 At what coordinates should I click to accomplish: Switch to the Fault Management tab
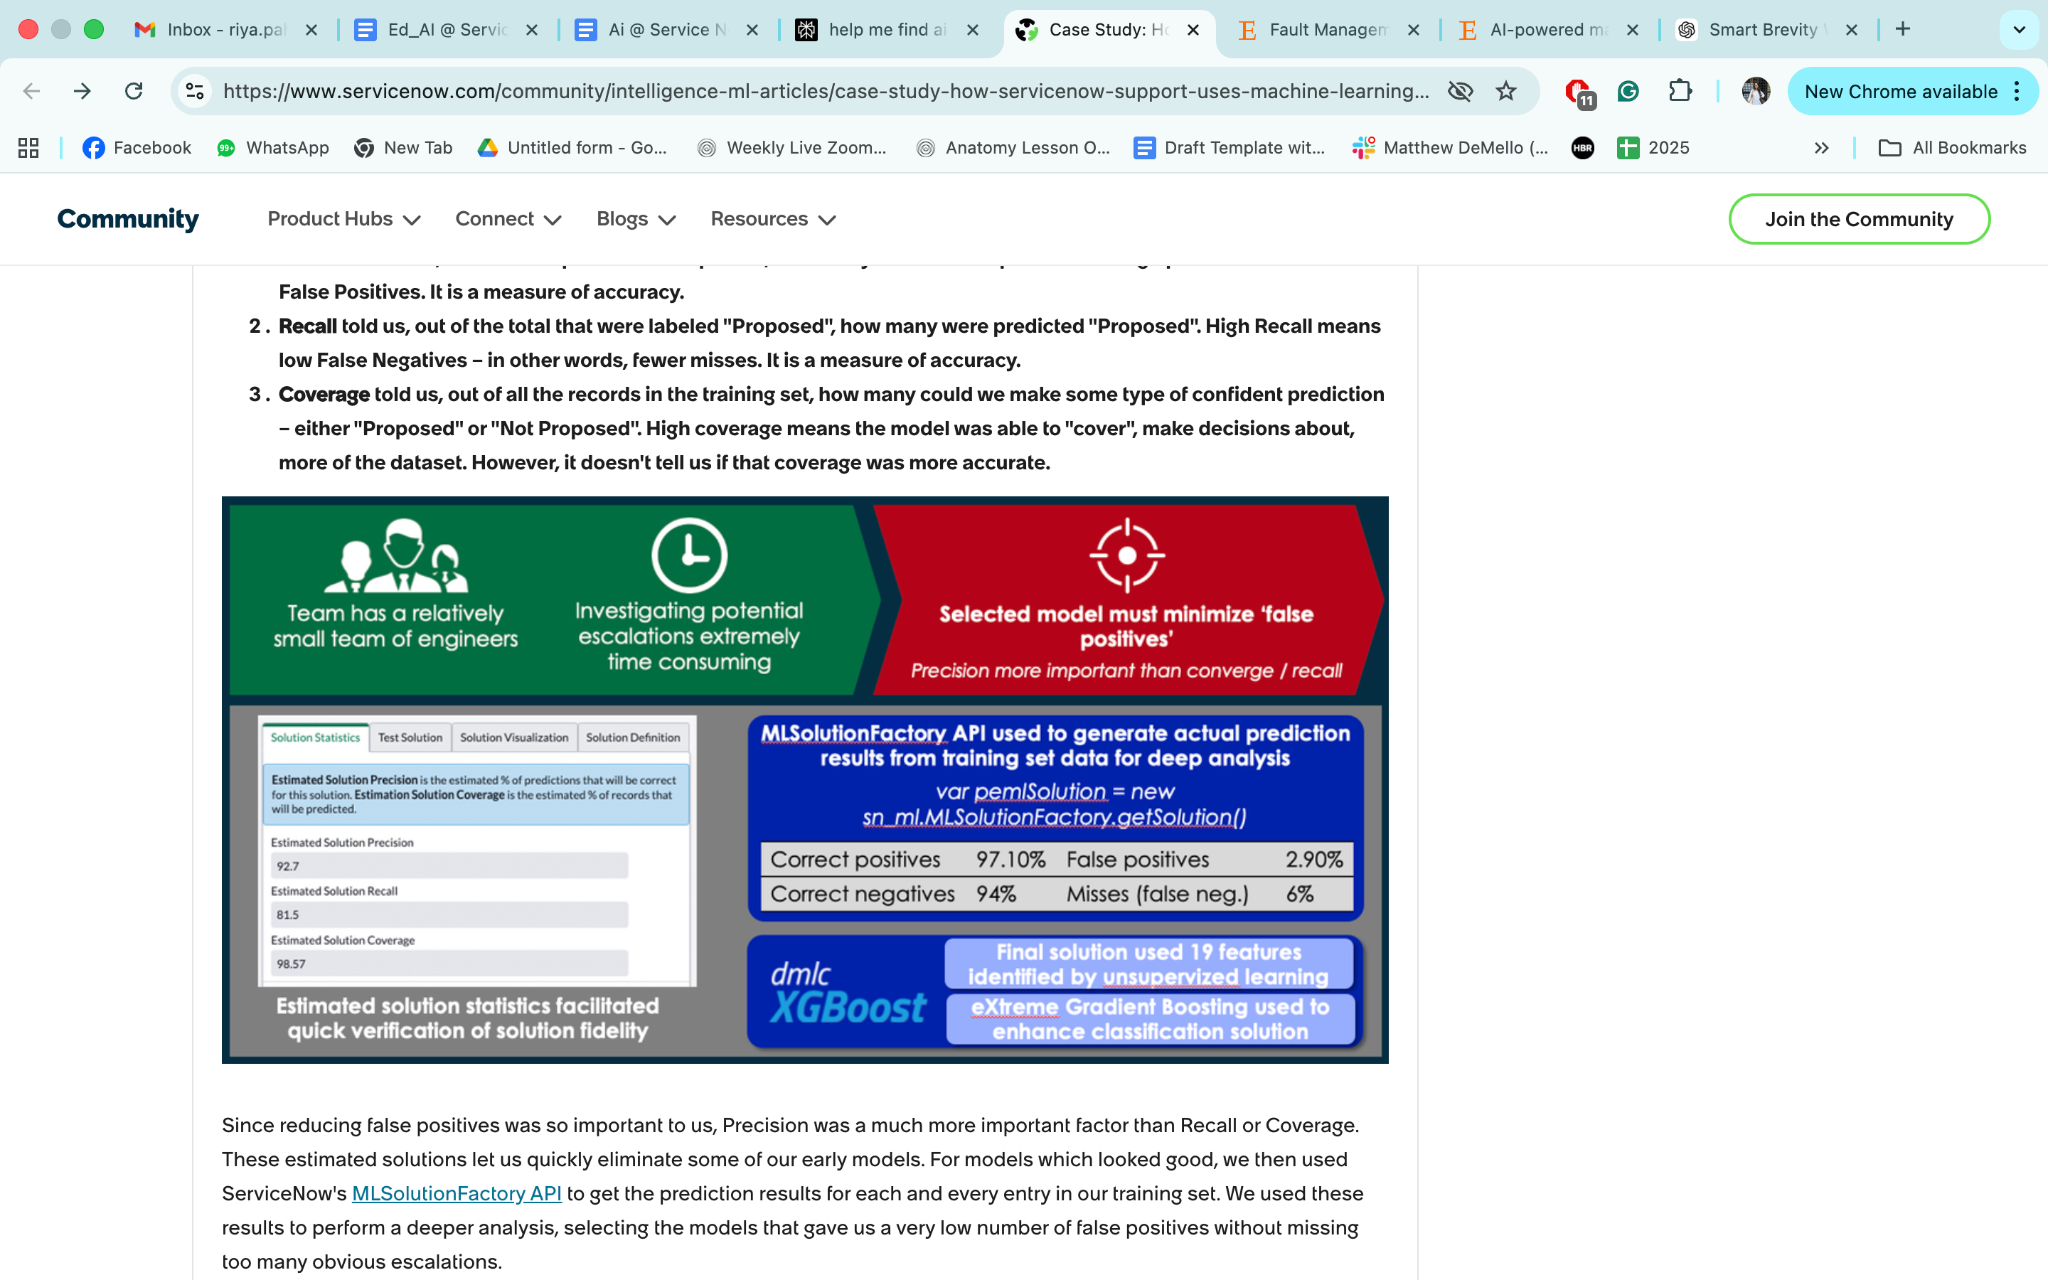point(1327,30)
